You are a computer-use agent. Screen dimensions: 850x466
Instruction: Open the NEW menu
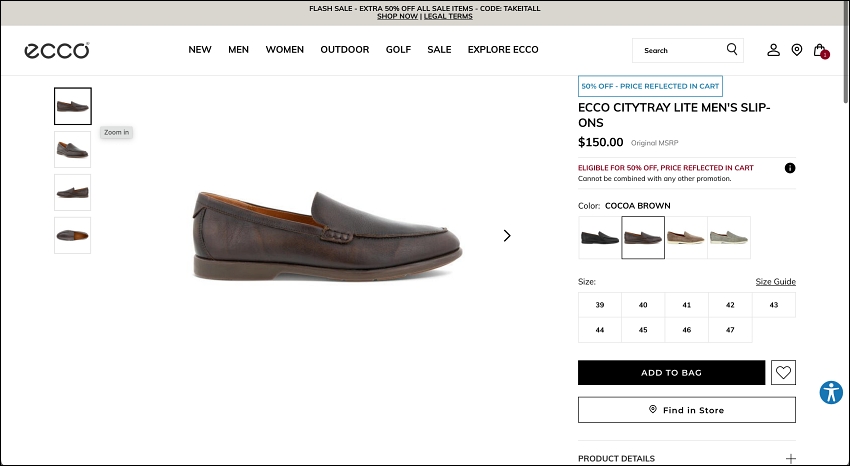tap(200, 49)
